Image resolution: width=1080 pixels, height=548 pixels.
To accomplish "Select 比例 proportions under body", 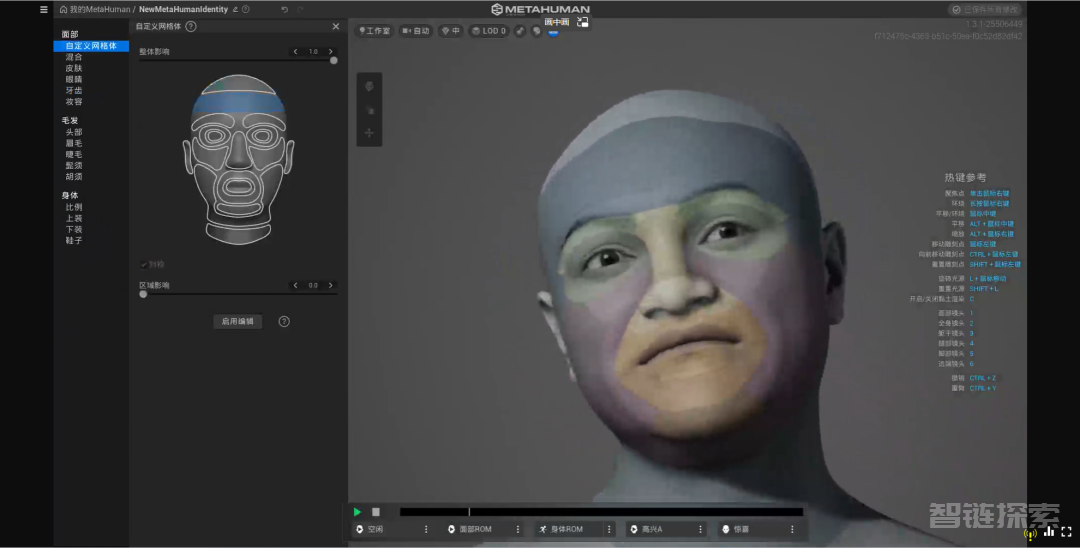I will coord(74,207).
